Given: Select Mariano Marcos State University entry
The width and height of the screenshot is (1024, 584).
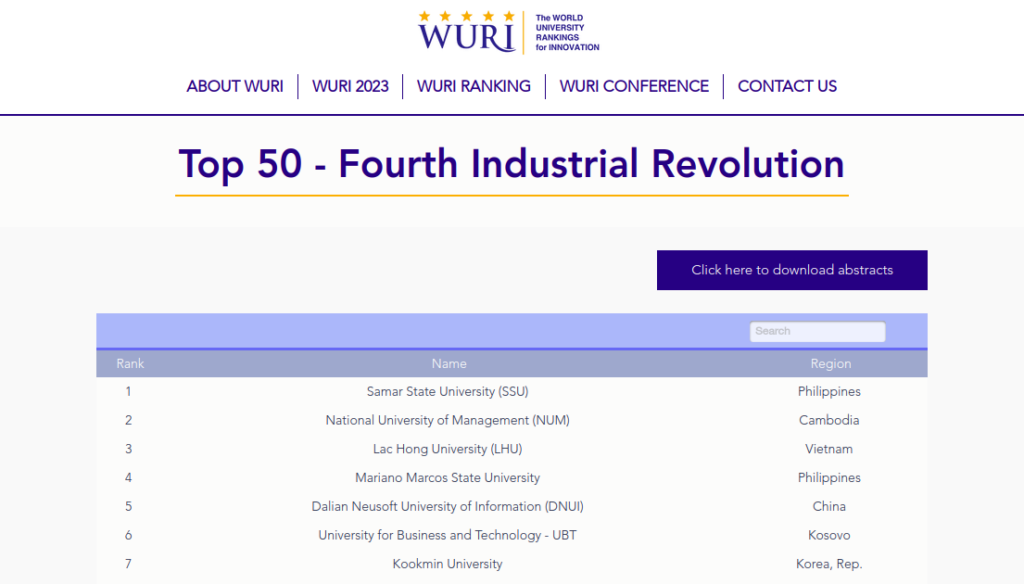Looking at the screenshot, I should point(447,478).
